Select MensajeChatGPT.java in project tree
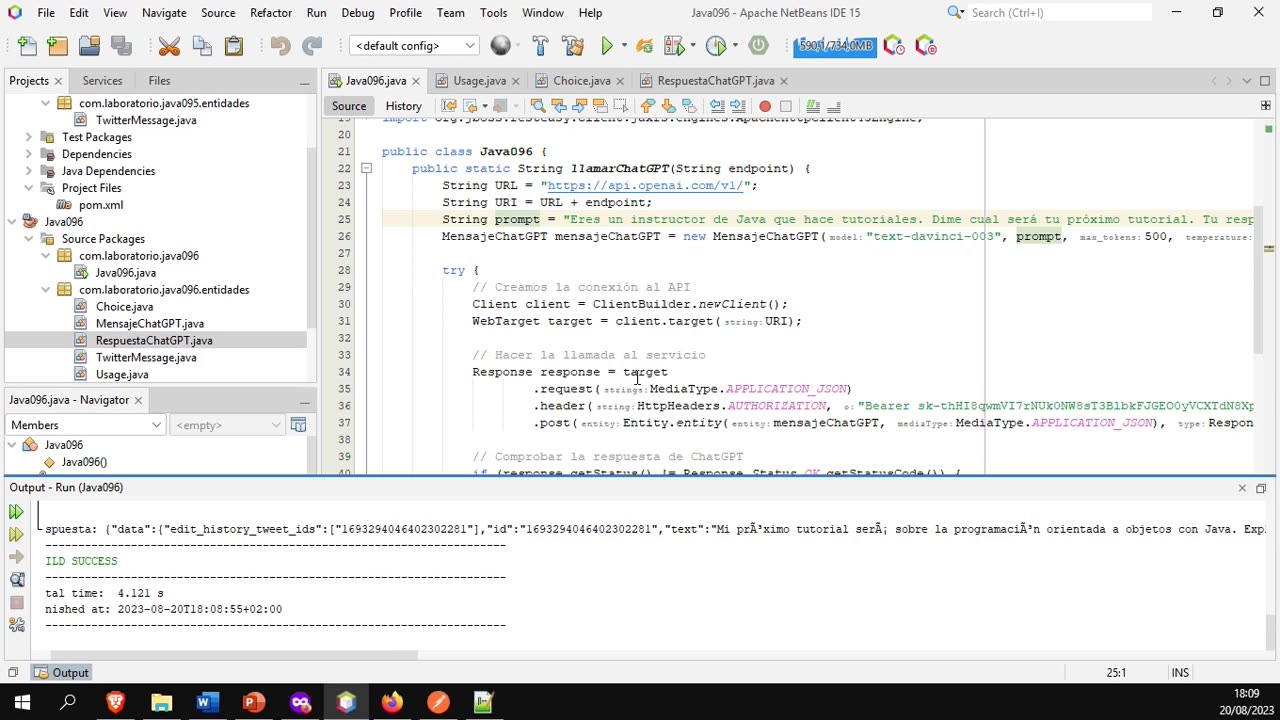 click(x=150, y=324)
